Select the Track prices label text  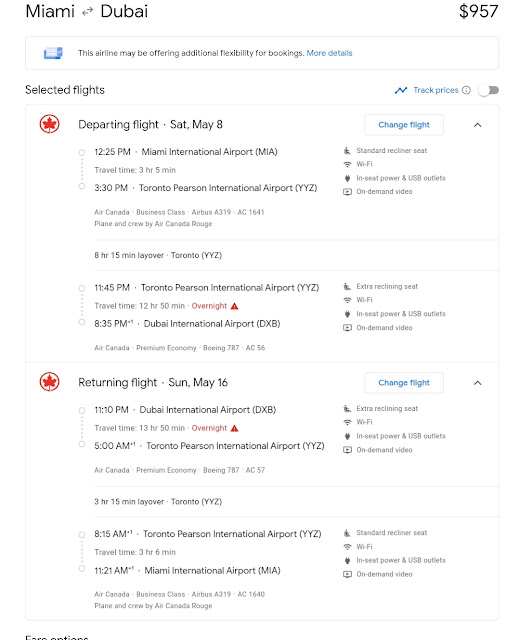point(436,90)
